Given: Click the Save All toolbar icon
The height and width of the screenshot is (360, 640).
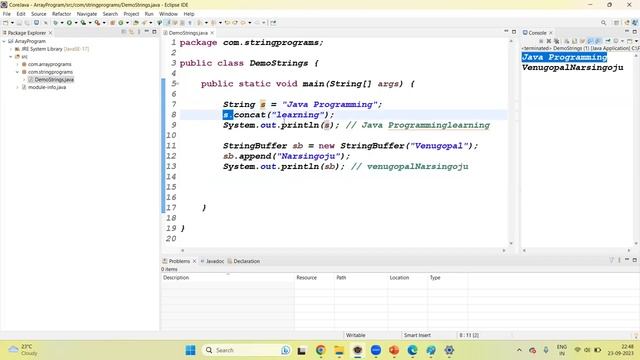Looking at the screenshot, I should point(27,23).
